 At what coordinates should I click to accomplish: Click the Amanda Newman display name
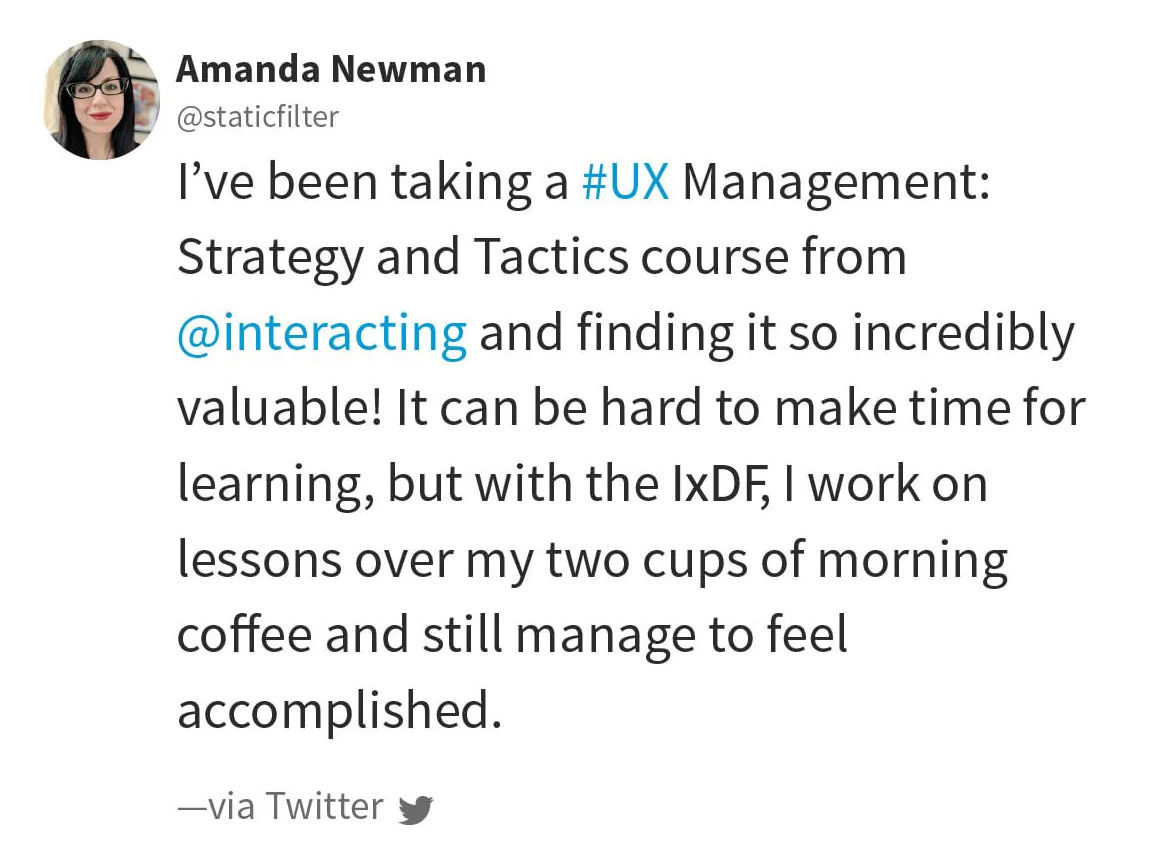point(331,70)
